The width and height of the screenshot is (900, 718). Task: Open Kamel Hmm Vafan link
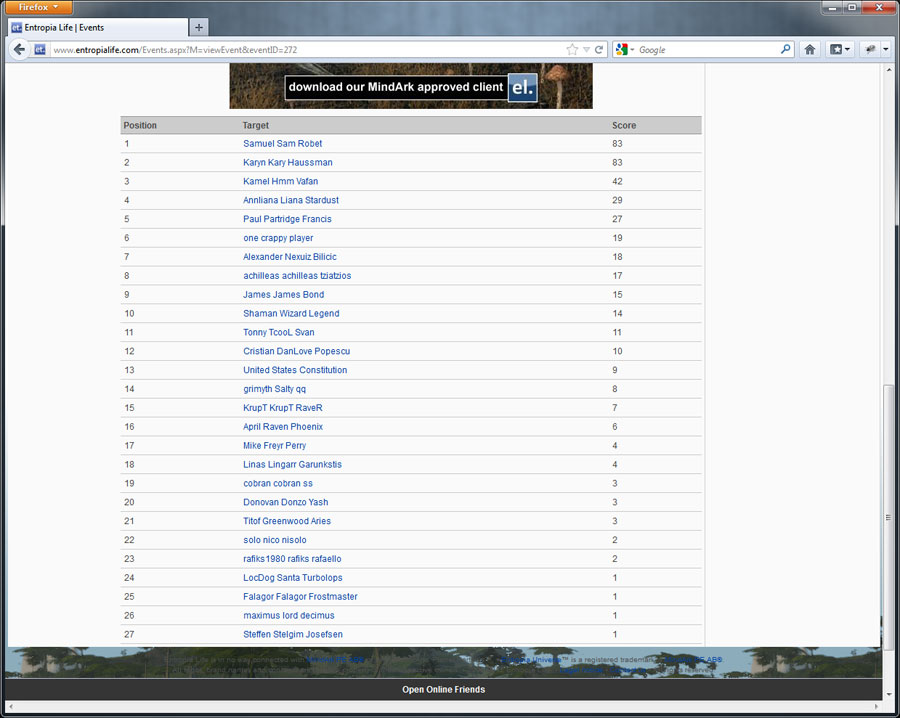pyautogui.click(x=280, y=181)
